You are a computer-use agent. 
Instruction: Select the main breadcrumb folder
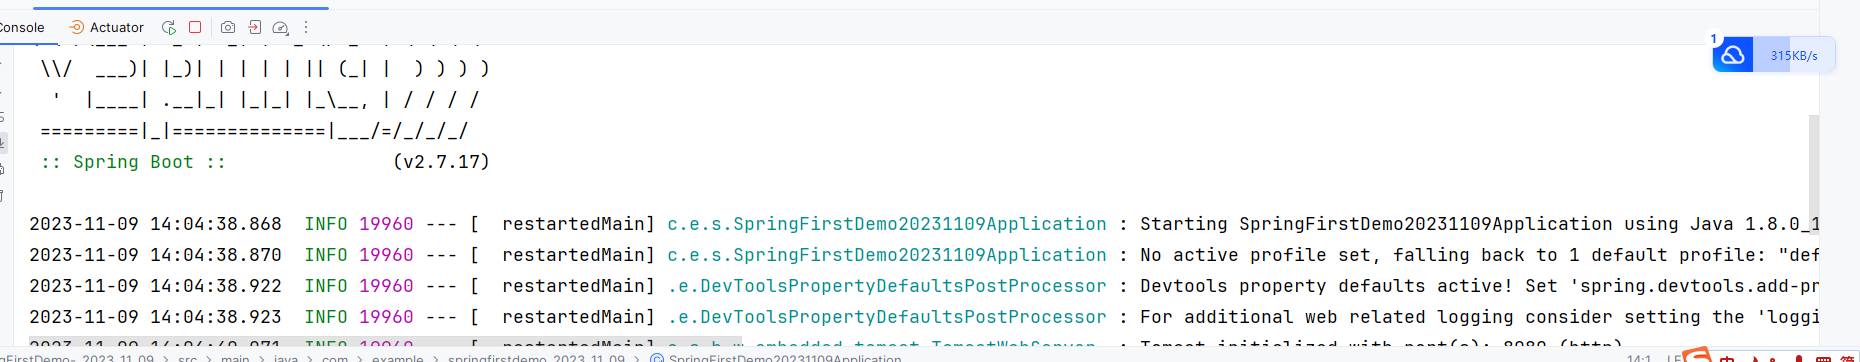coord(235,357)
